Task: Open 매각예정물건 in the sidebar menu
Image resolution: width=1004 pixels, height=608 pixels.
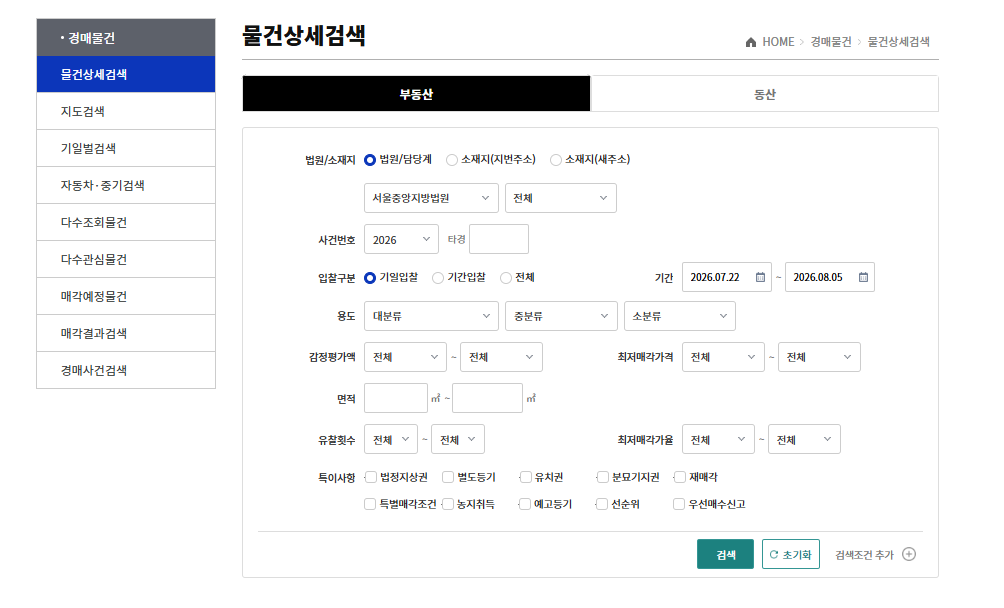Action: point(126,296)
